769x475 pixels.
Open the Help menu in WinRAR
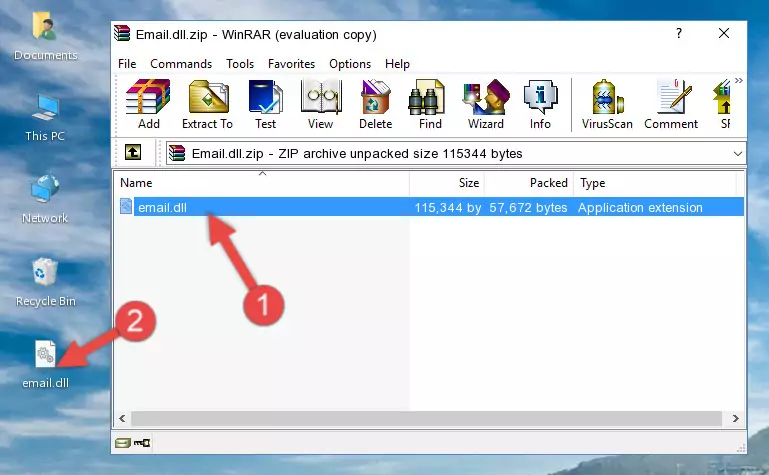pyautogui.click(x=397, y=64)
